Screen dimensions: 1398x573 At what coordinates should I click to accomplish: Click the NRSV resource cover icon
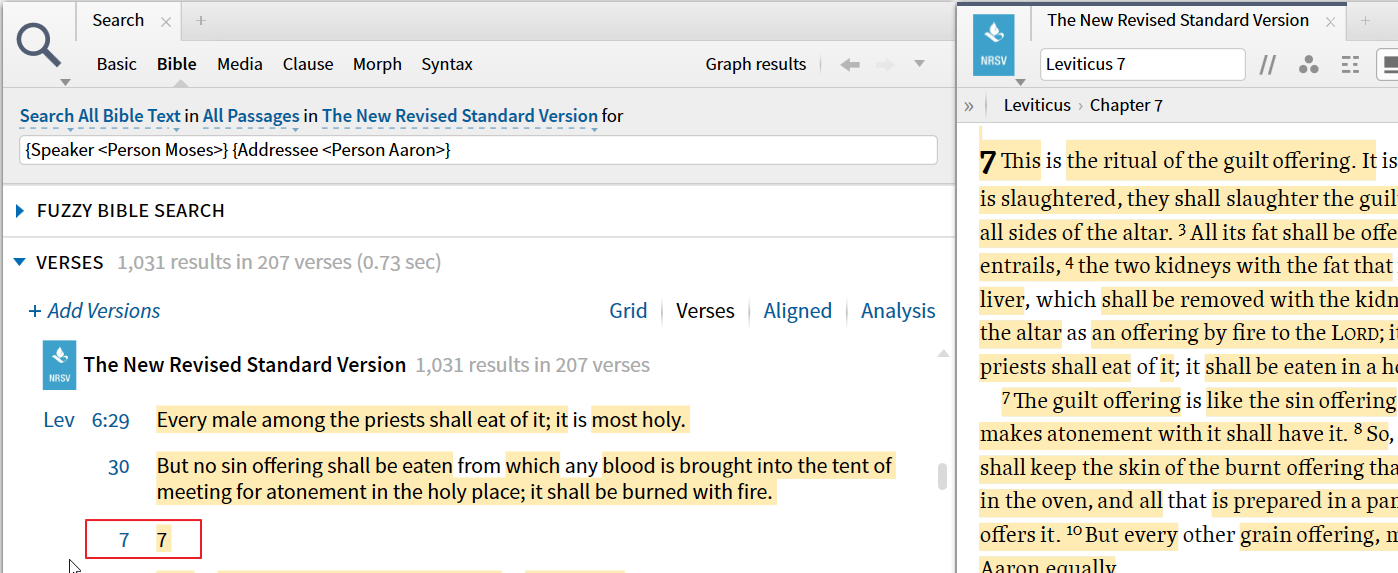coord(994,46)
